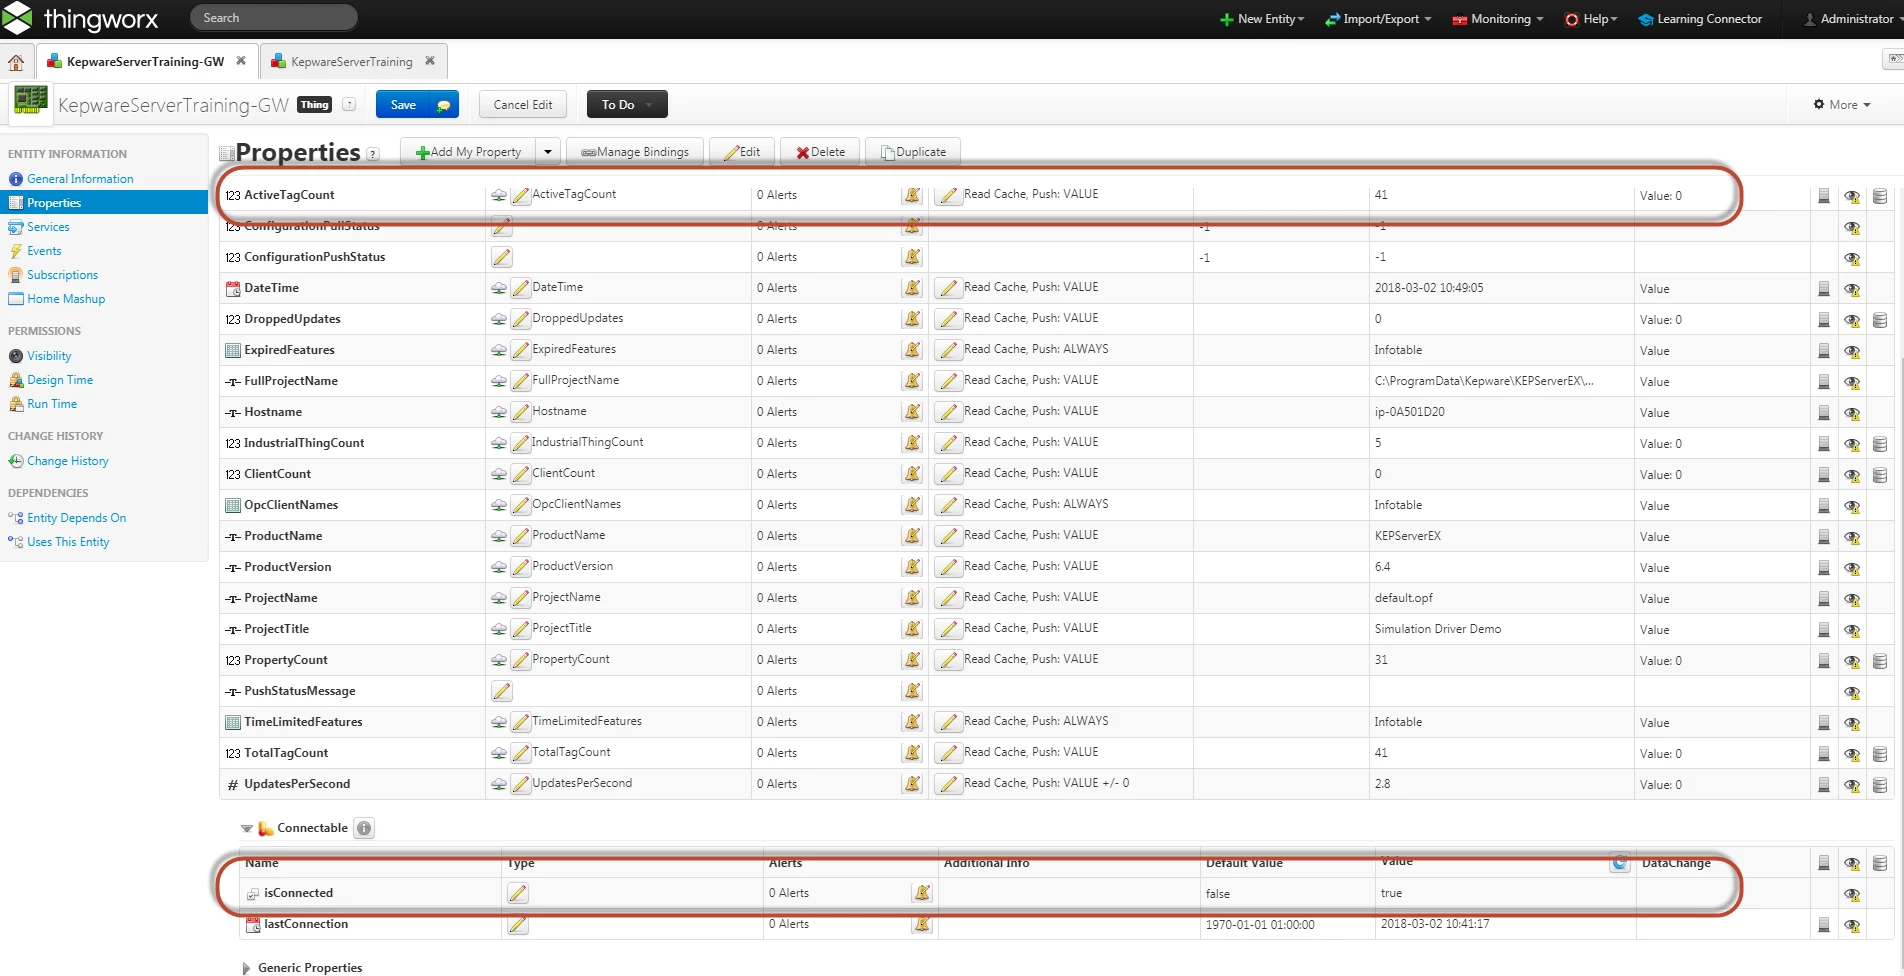
Task: Click the Cancel Edit button
Action: coord(523,105)
